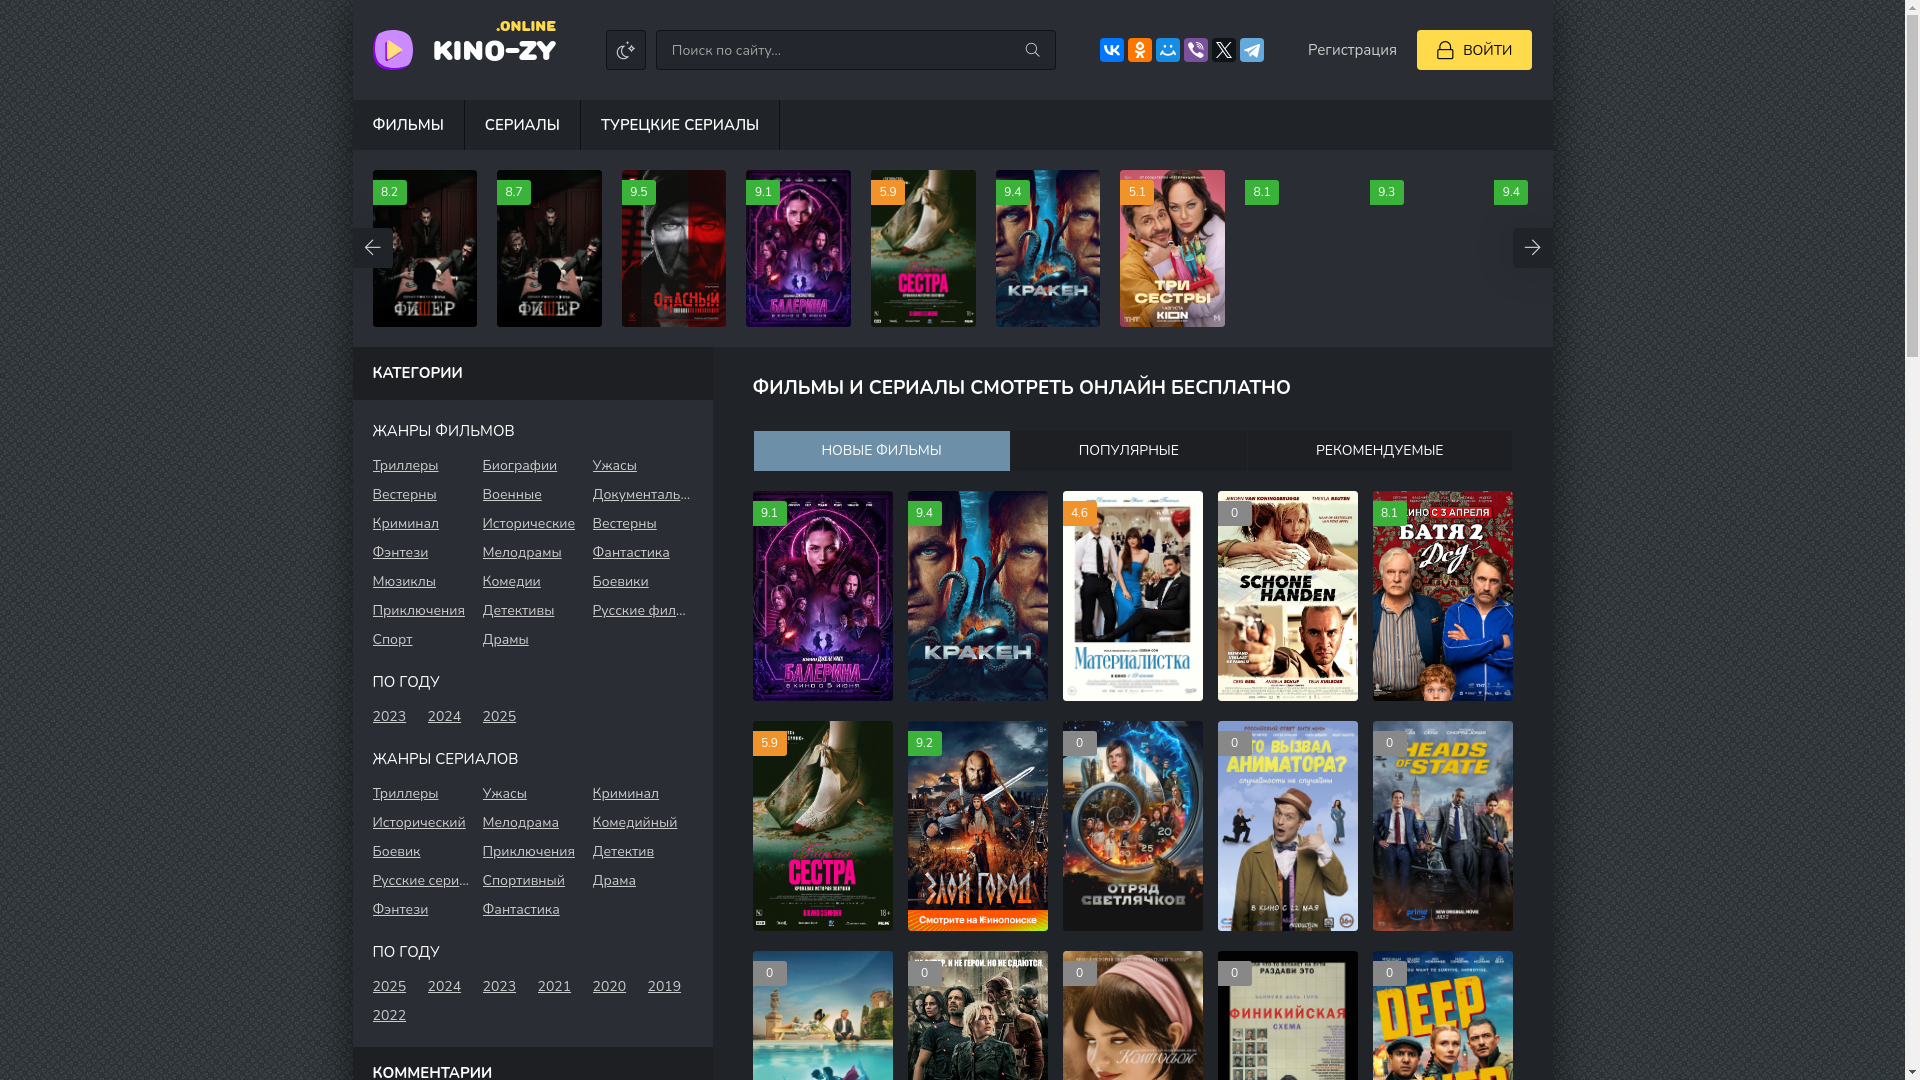This screenshot has height=1080, width=1920.
Task: Open Батя 2 Дед movie poster
Action: click(1443, 596)
